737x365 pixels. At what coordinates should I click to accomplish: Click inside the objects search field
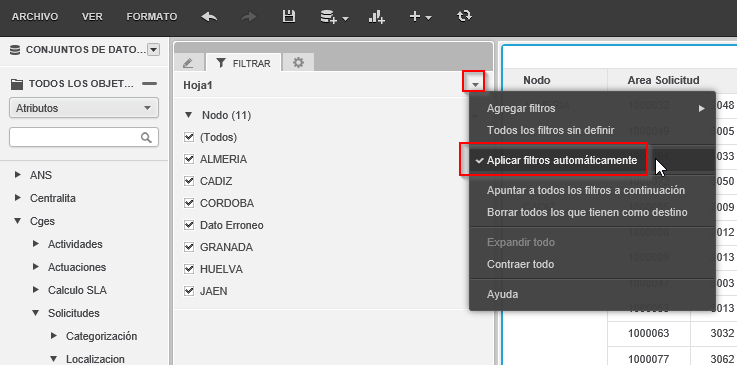point(75,137)
